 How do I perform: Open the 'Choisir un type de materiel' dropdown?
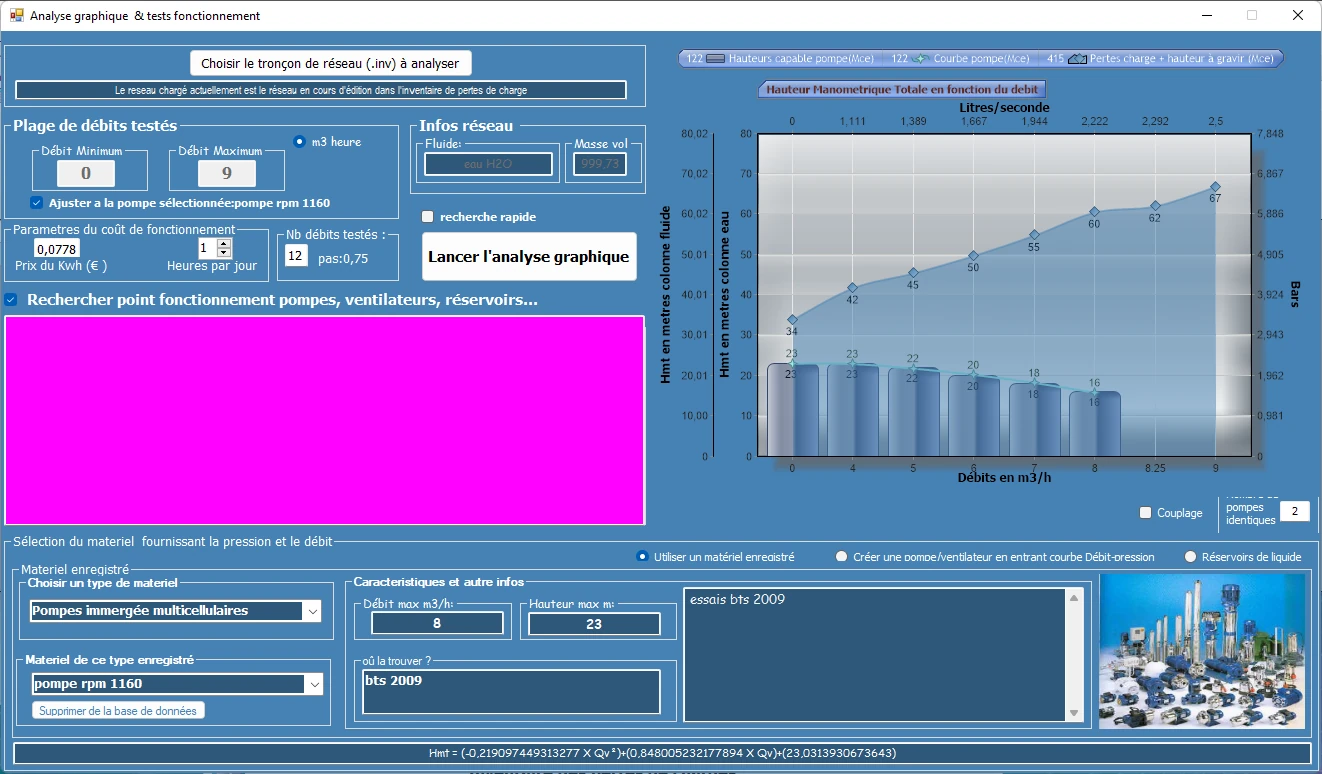click(313, 611)
